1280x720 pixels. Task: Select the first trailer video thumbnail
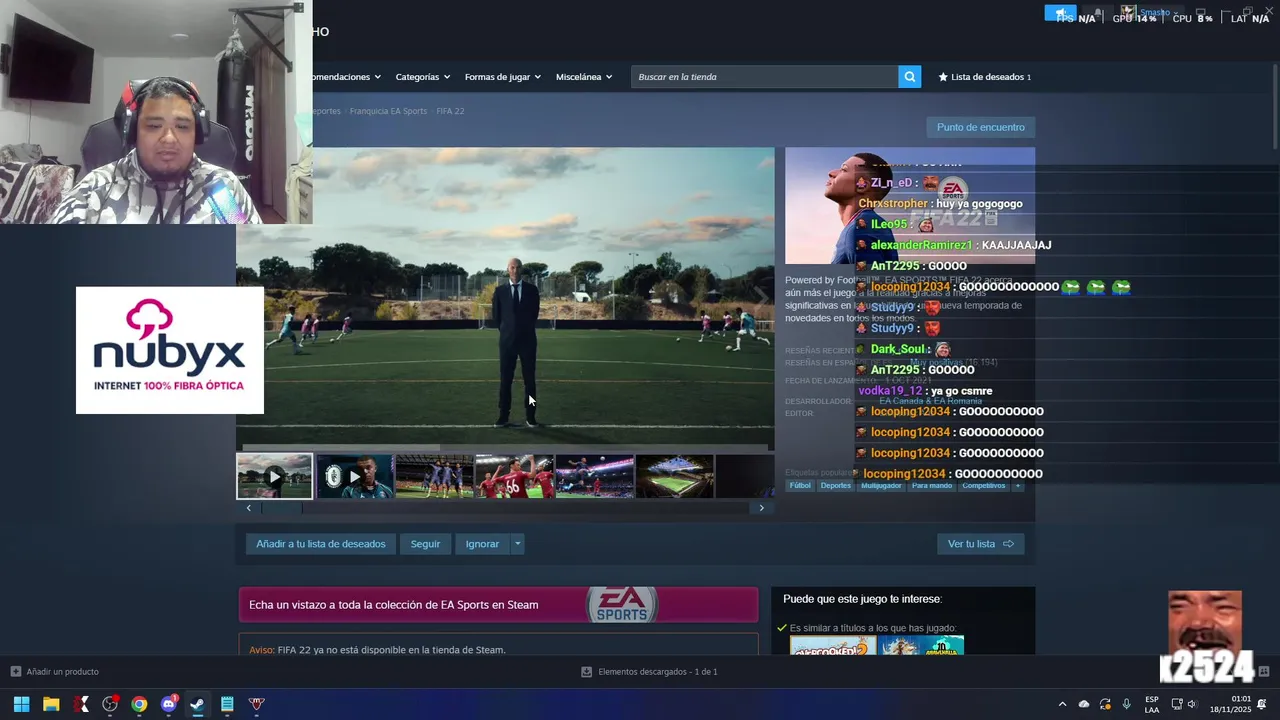274,476
